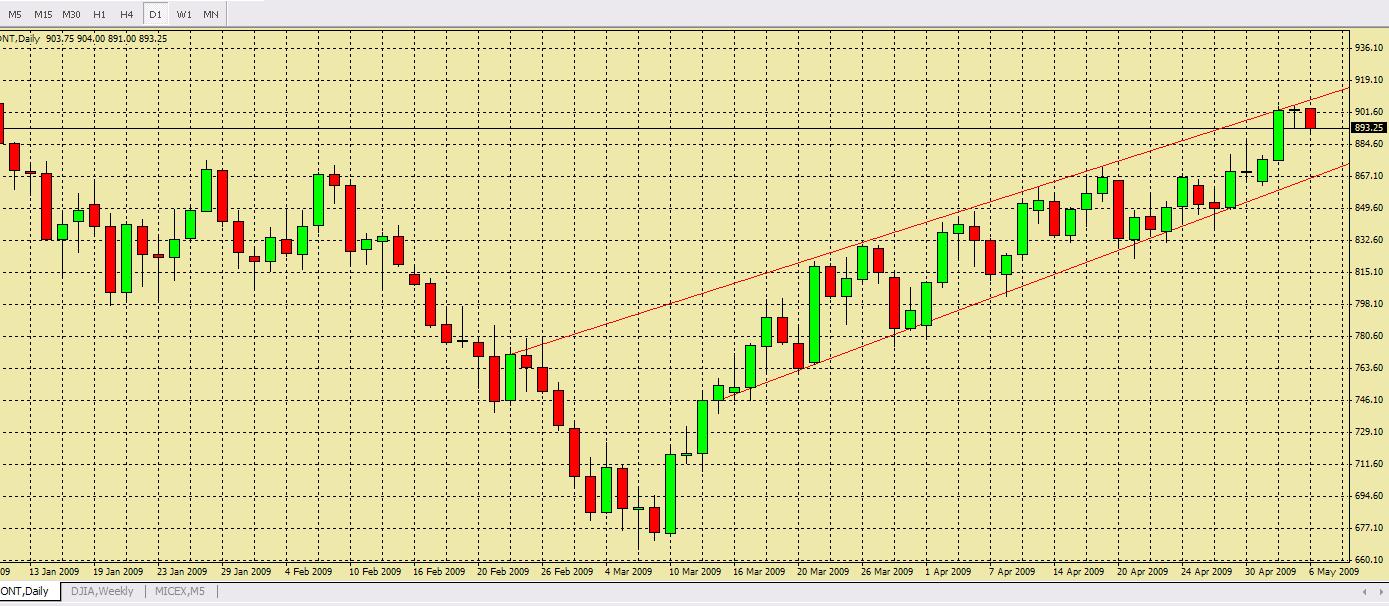Click the 867.10 price scale label

click(1368, 175)
